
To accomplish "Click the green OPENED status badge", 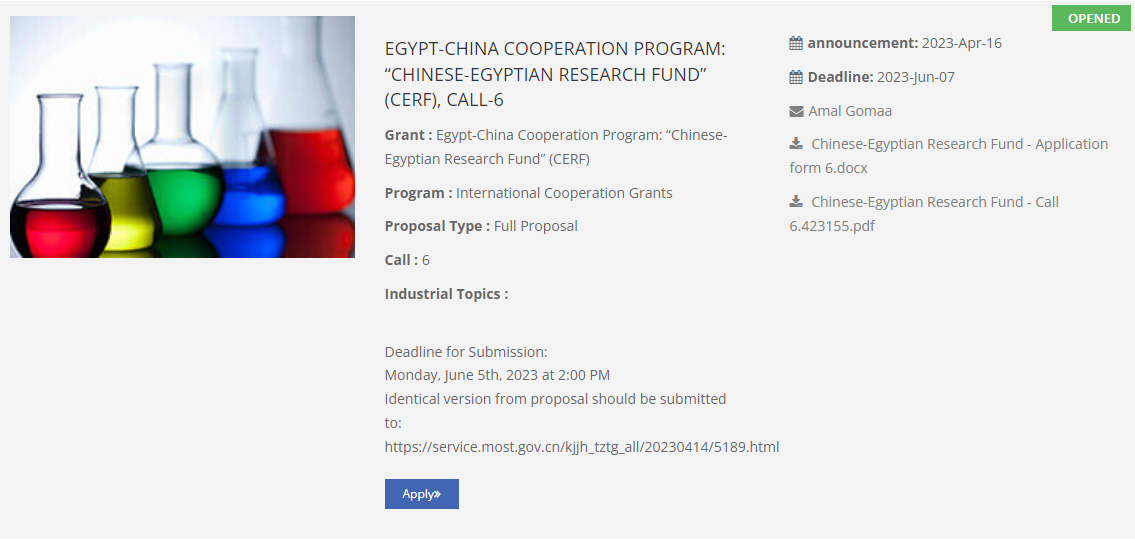I will pyautogui.click(x=1093, y=18).
